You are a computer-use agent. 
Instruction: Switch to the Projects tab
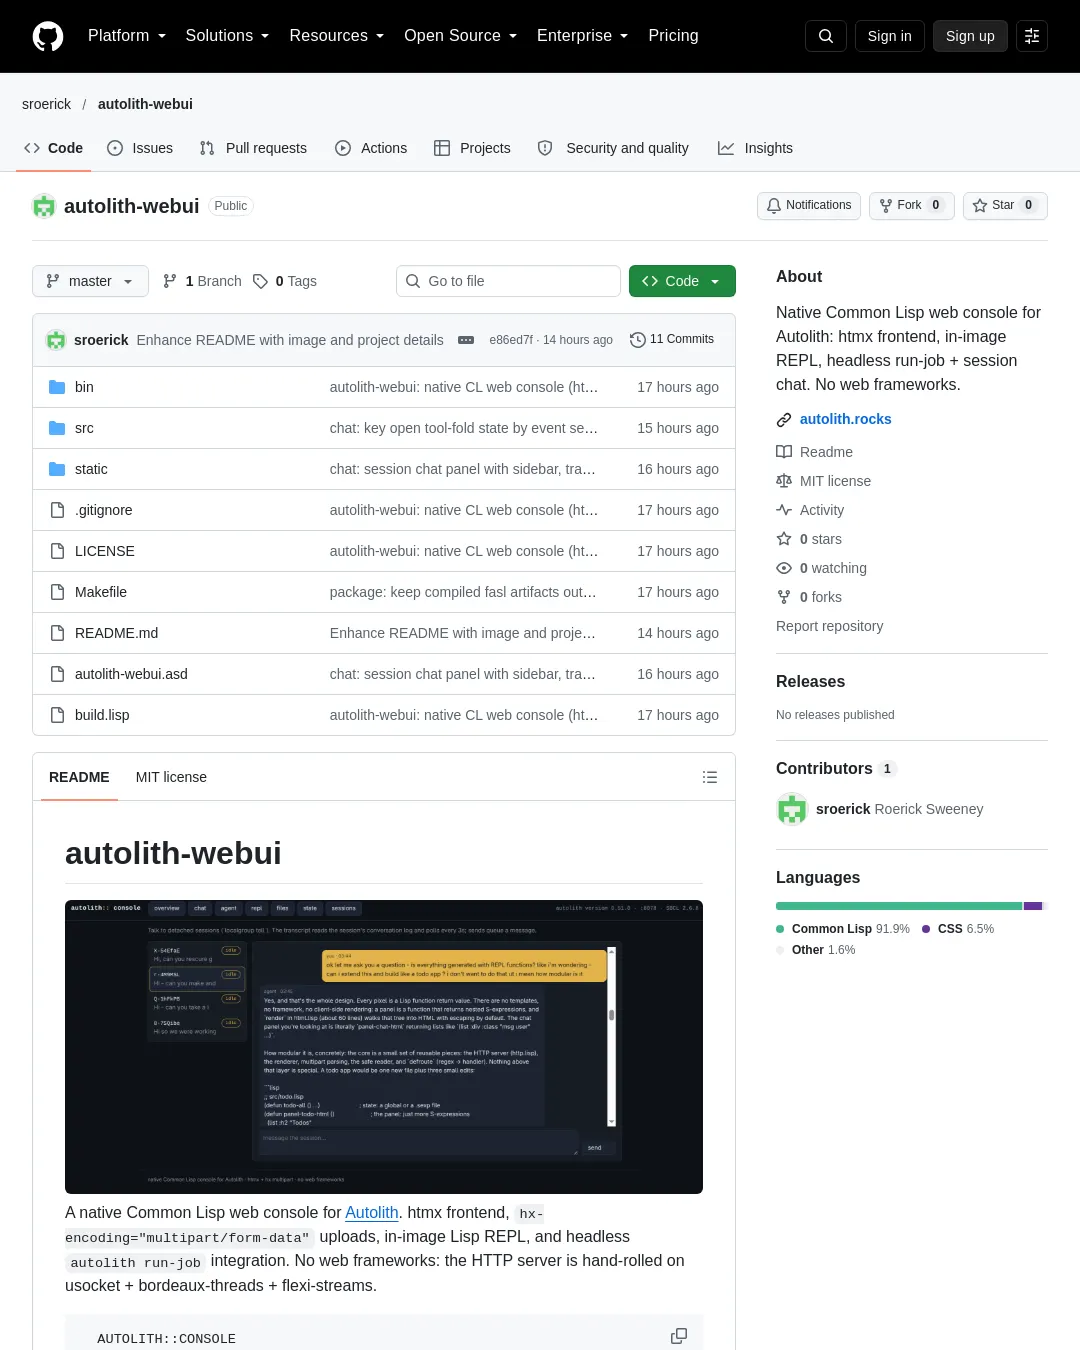tap(472, 148)
